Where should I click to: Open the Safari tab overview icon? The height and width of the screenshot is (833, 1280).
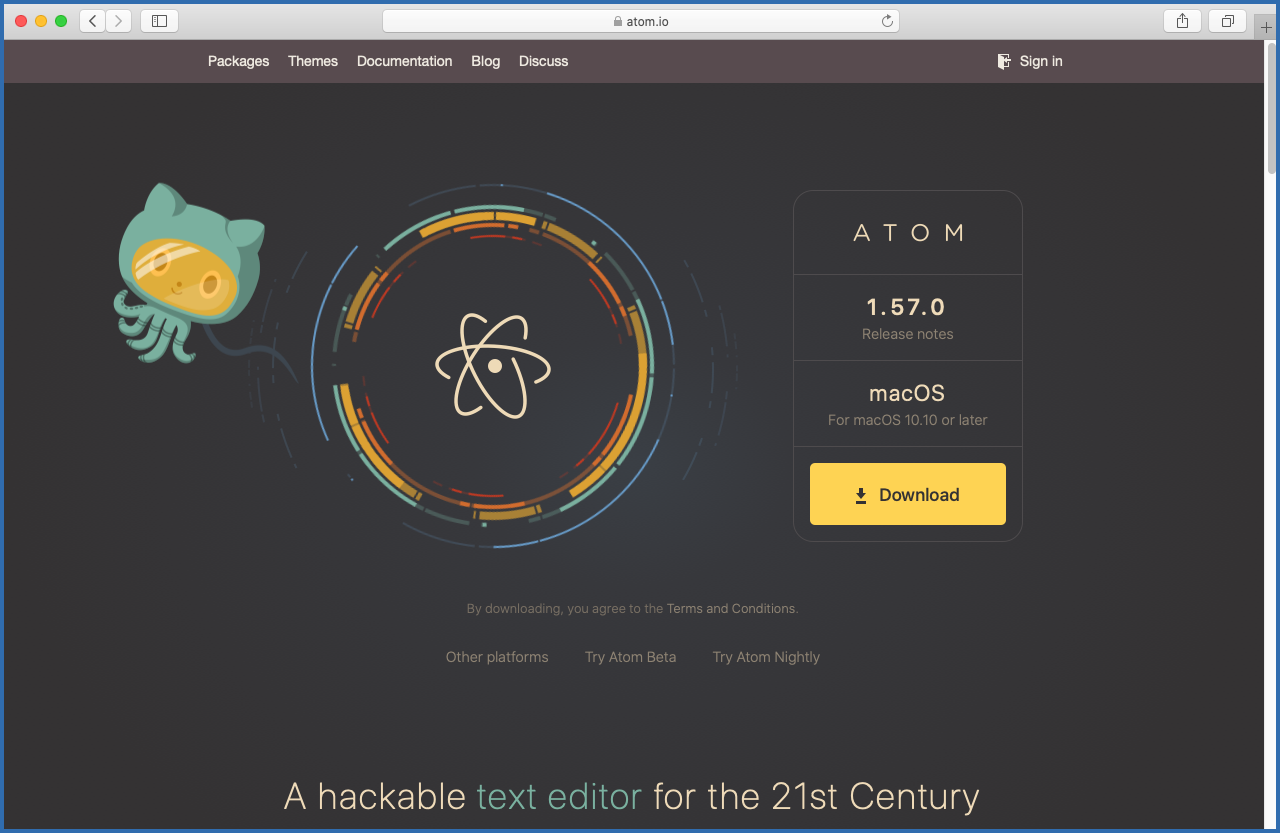pos(1227,20)
